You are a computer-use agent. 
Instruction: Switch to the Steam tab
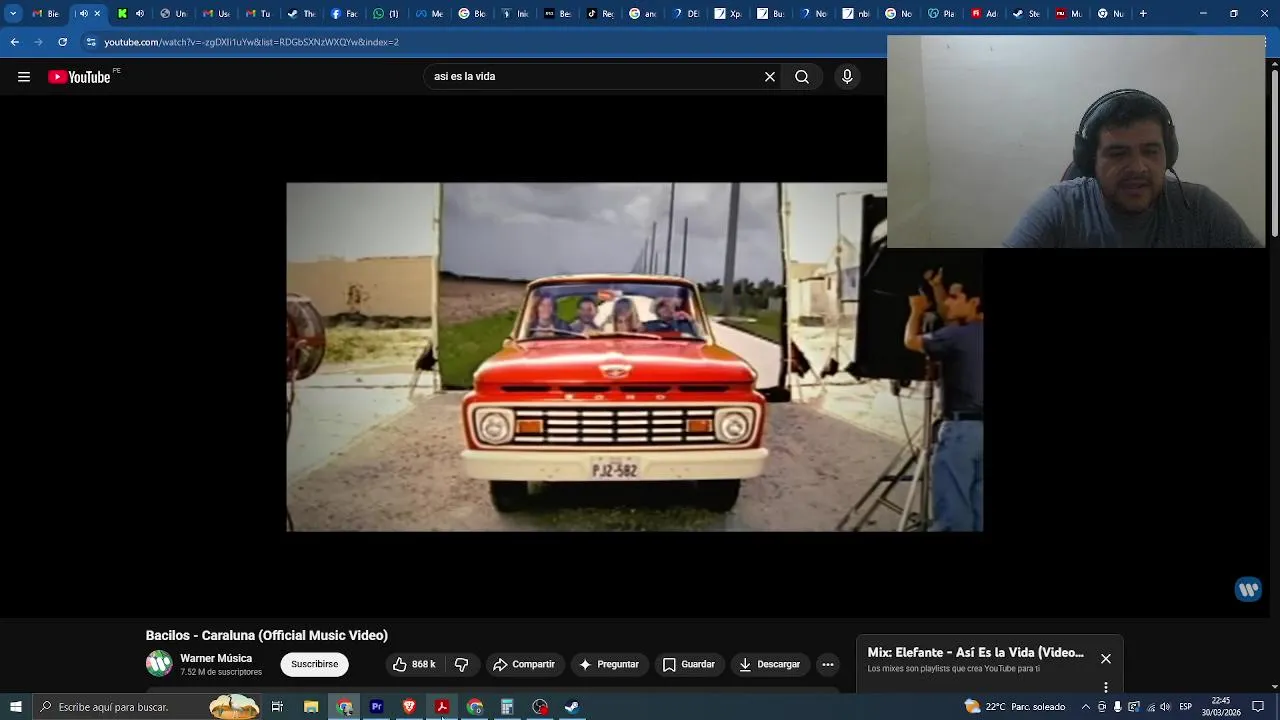tap(1027, 14)
